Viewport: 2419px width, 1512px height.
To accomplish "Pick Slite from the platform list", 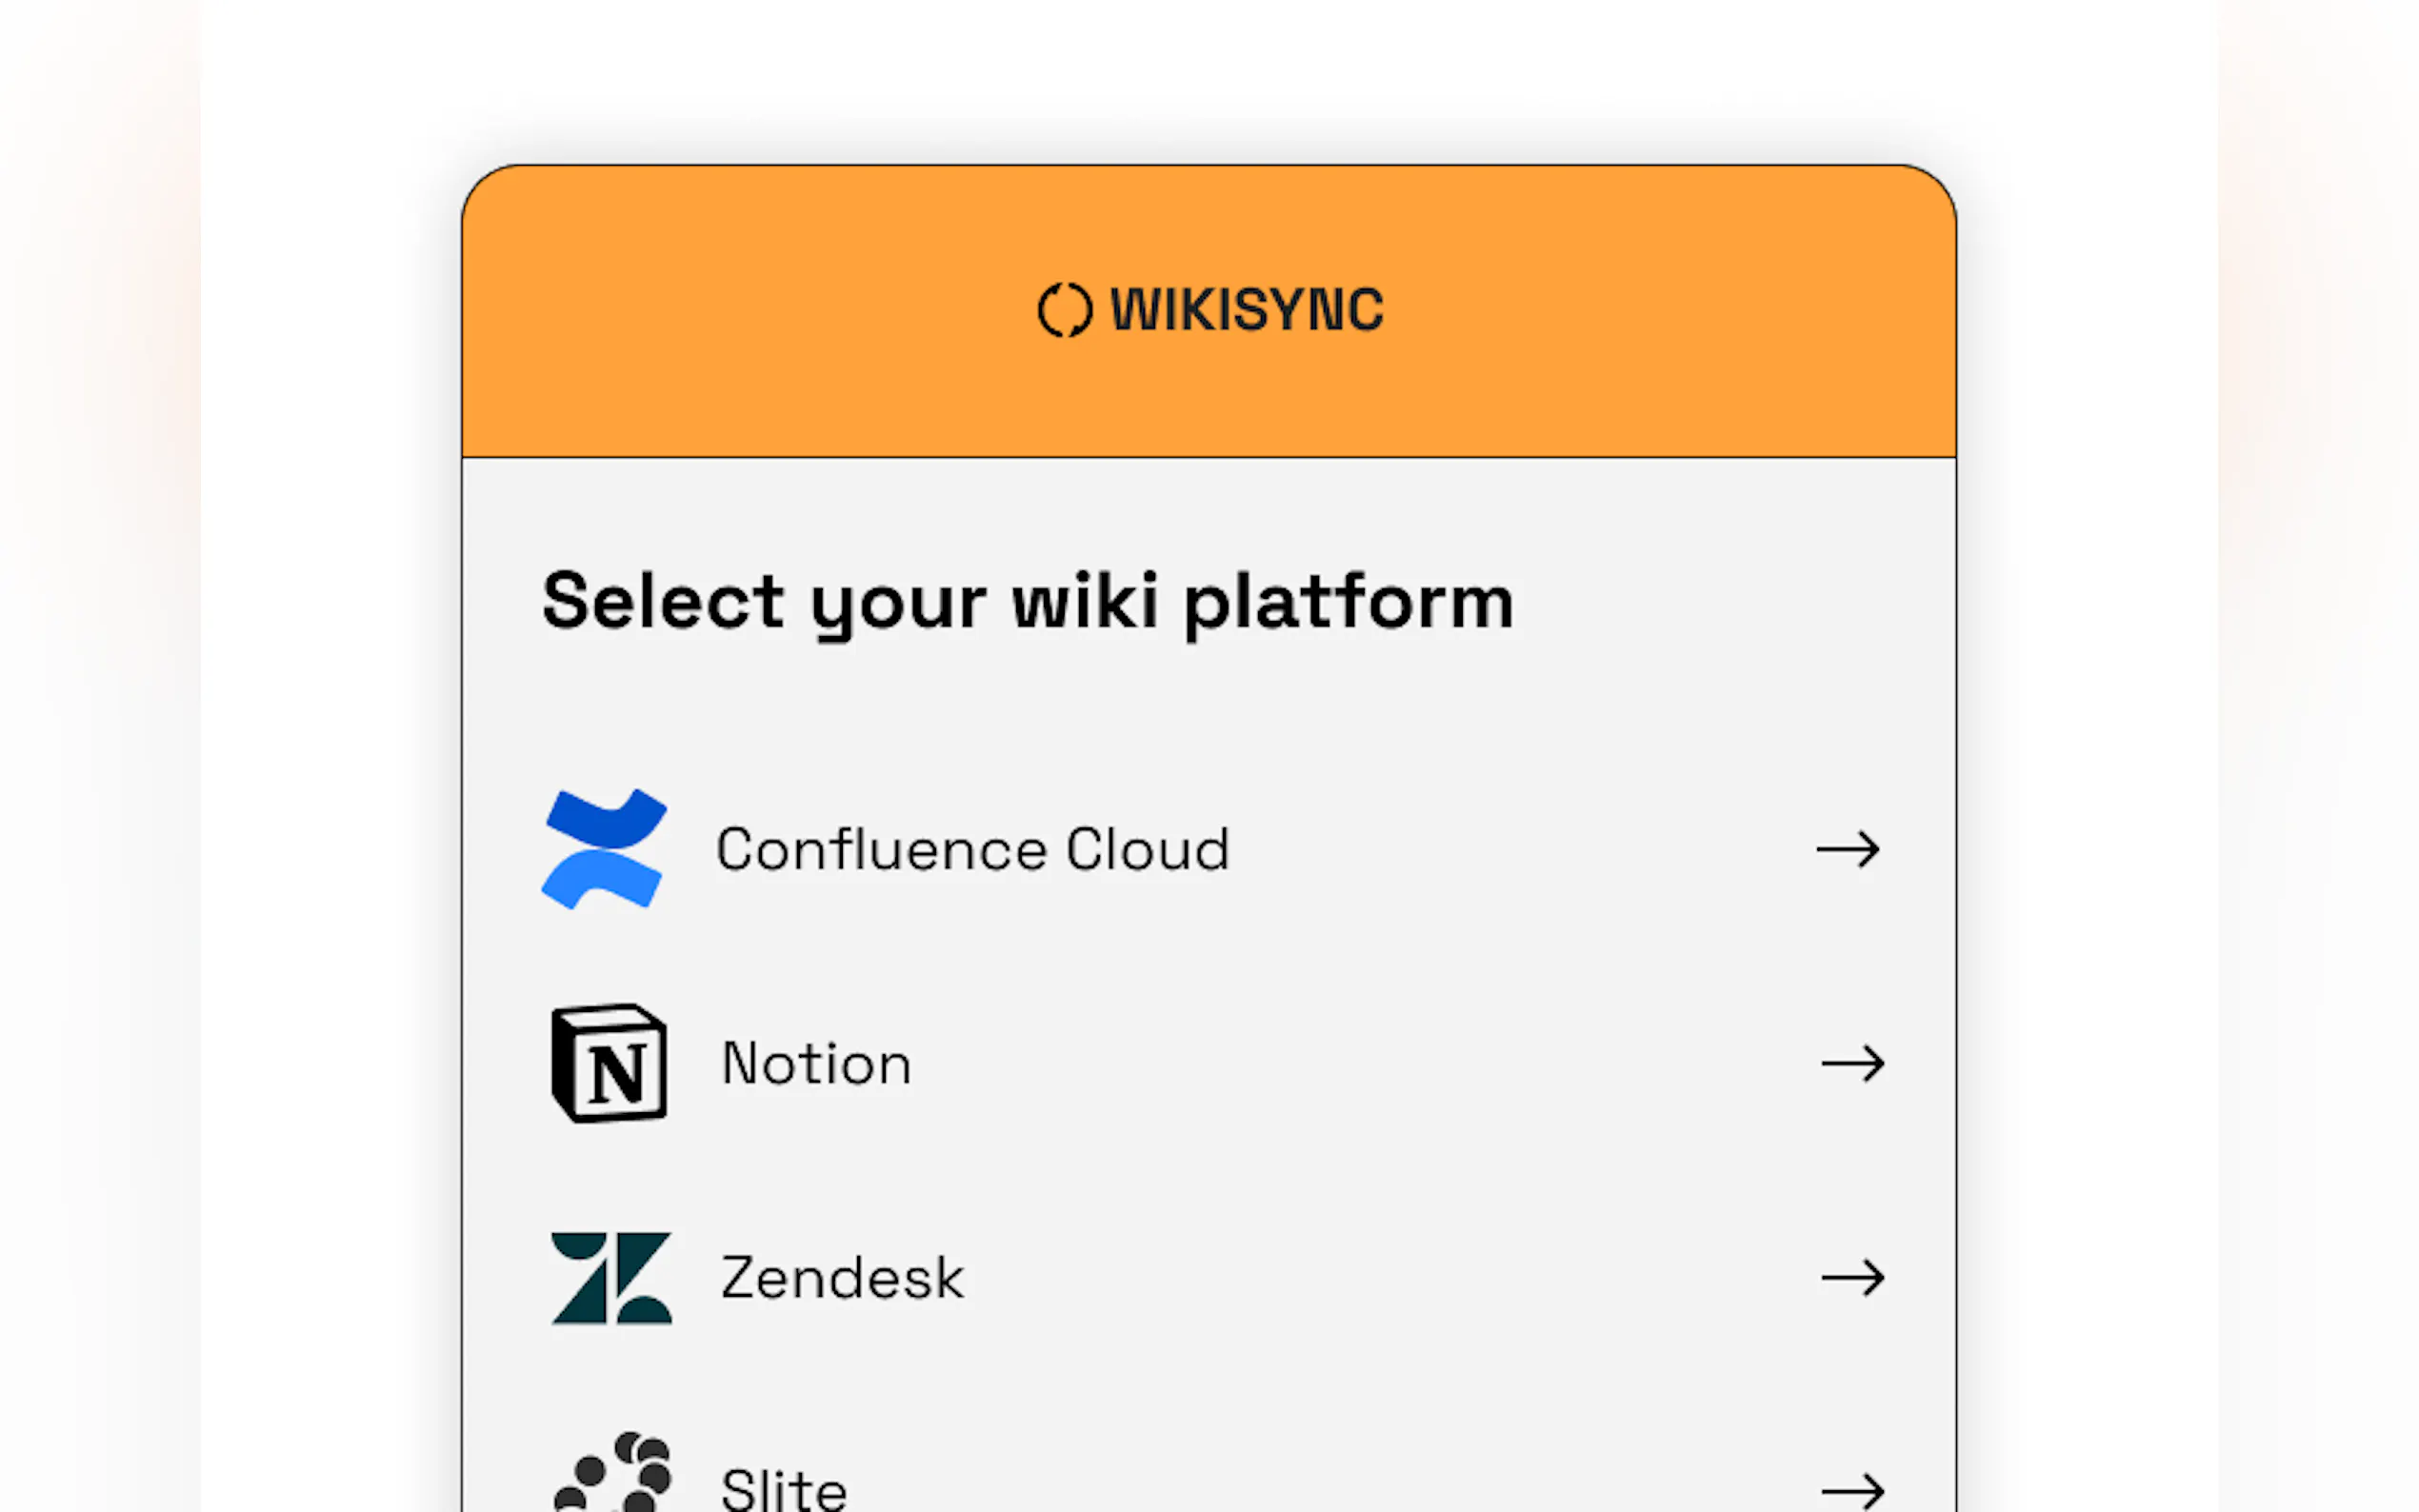I will point(1852,1492).
